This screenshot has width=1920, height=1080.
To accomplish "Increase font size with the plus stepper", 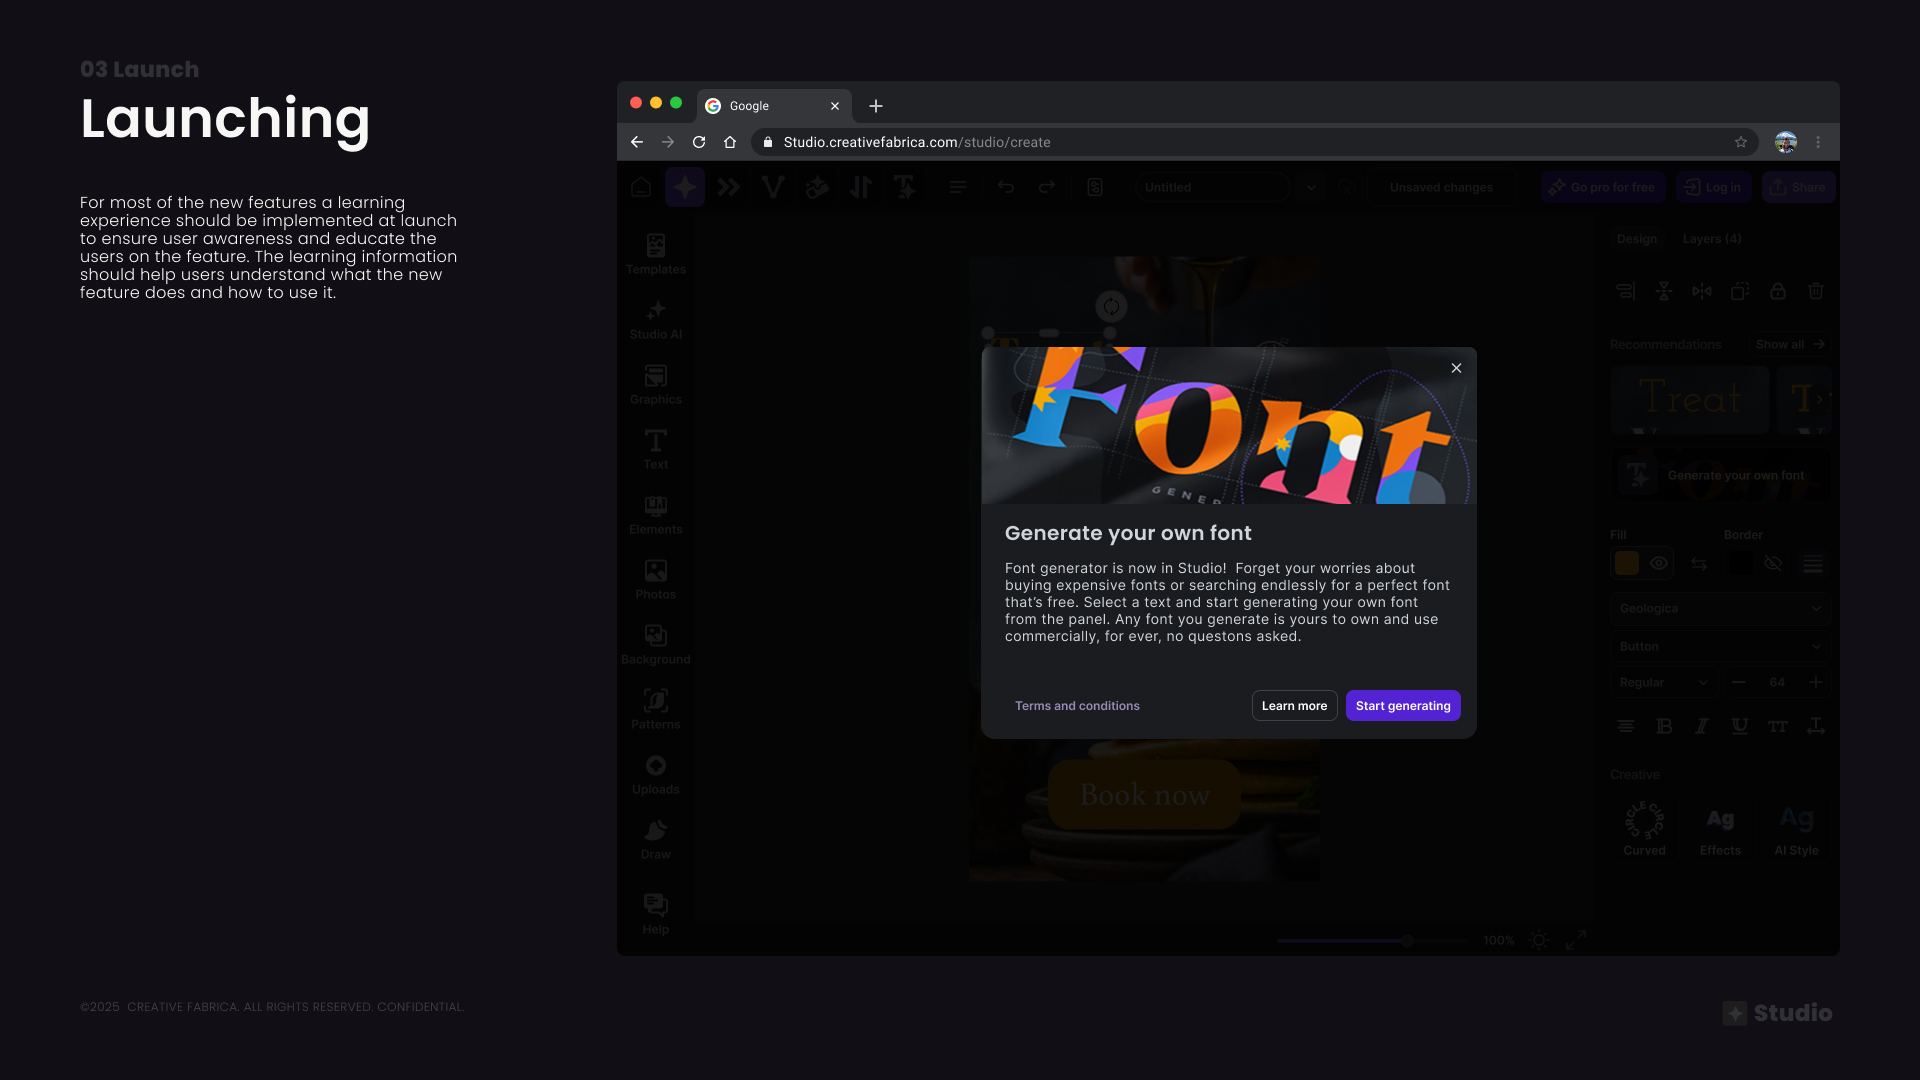I will pyautogui.click(x=1816, y=682).
